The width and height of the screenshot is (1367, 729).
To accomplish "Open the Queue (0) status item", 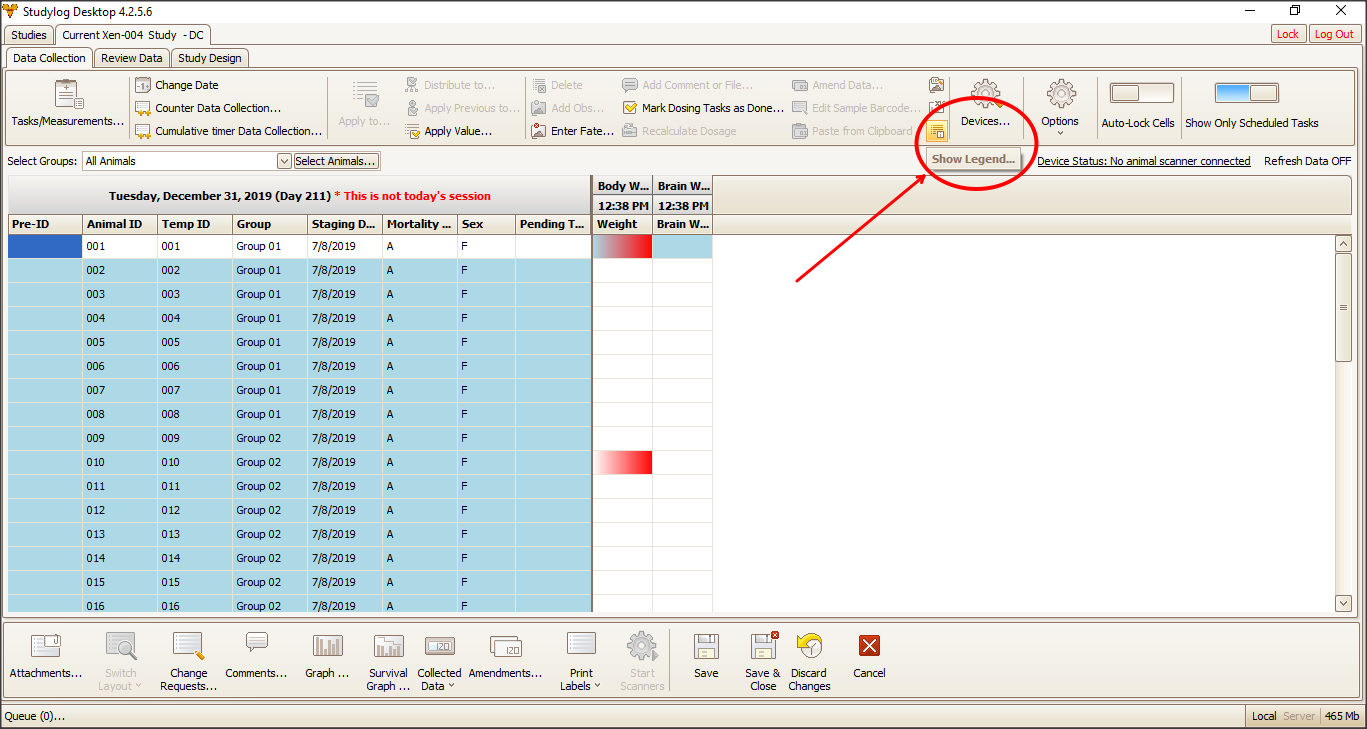I will tap(35, 716).
